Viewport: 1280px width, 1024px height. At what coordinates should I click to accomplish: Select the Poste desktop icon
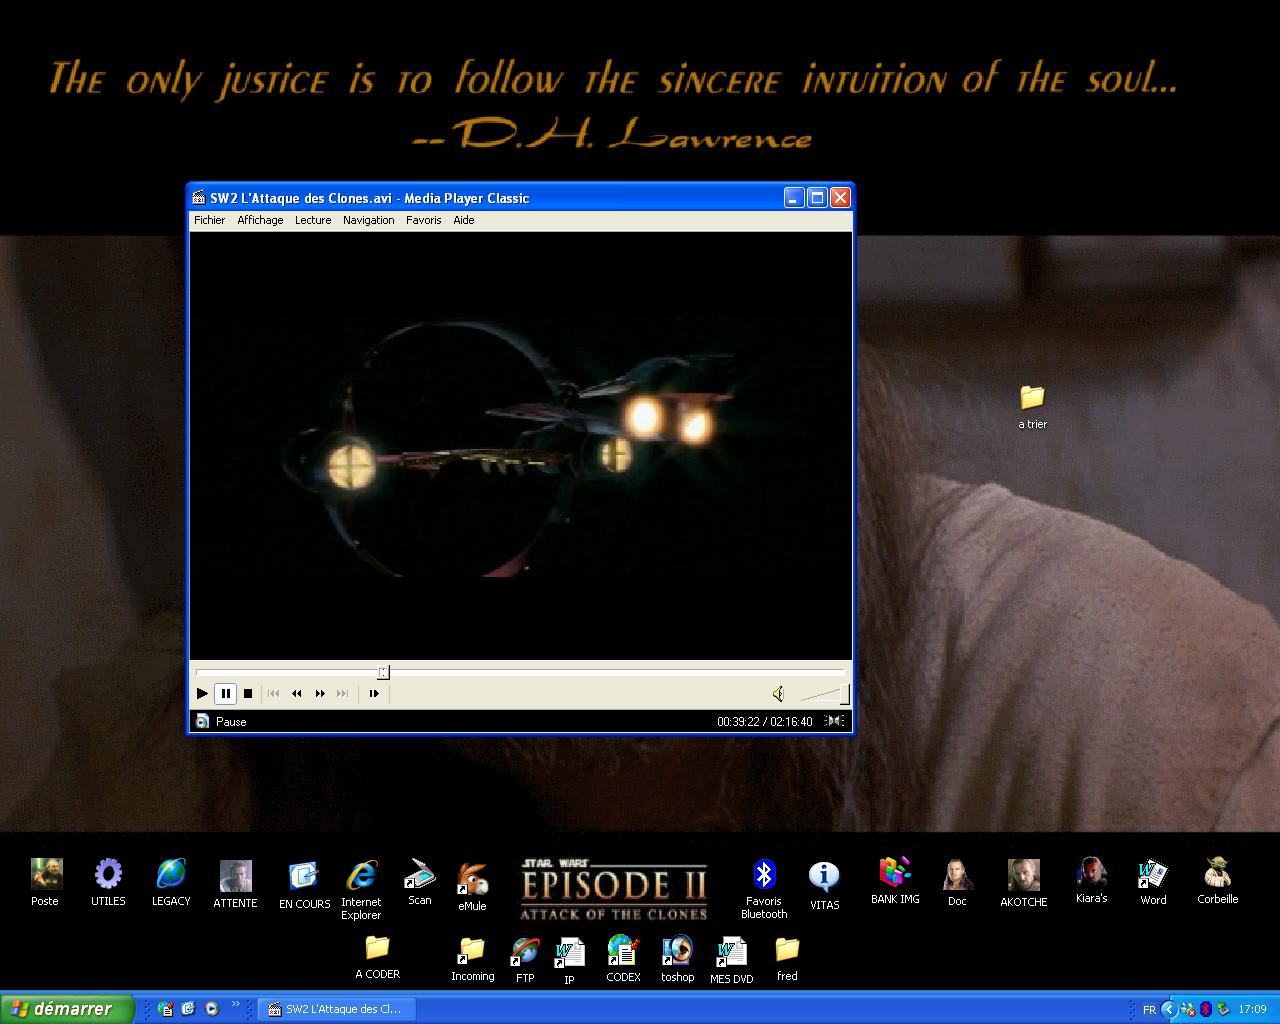pyautogui.click(x=45, y=882)
